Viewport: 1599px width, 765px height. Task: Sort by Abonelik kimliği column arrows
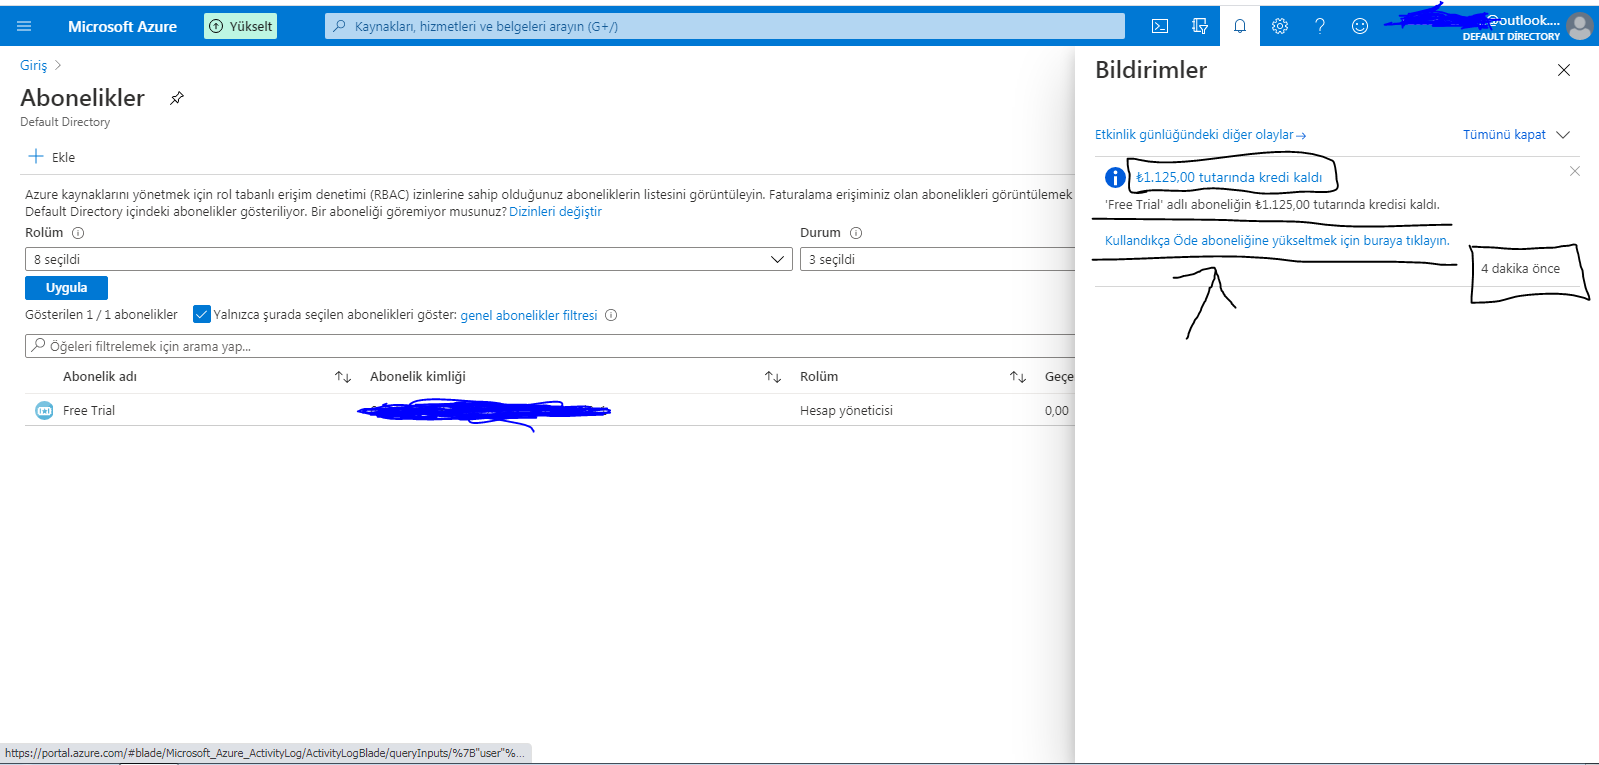tap(773, 377)
